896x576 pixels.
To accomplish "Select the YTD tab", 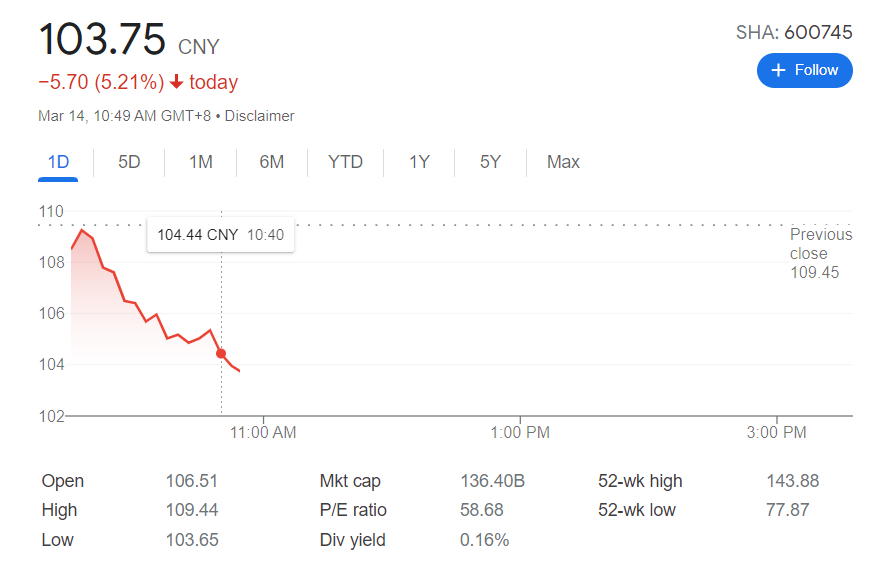I will pyautogui.click(x=345, y=162).
